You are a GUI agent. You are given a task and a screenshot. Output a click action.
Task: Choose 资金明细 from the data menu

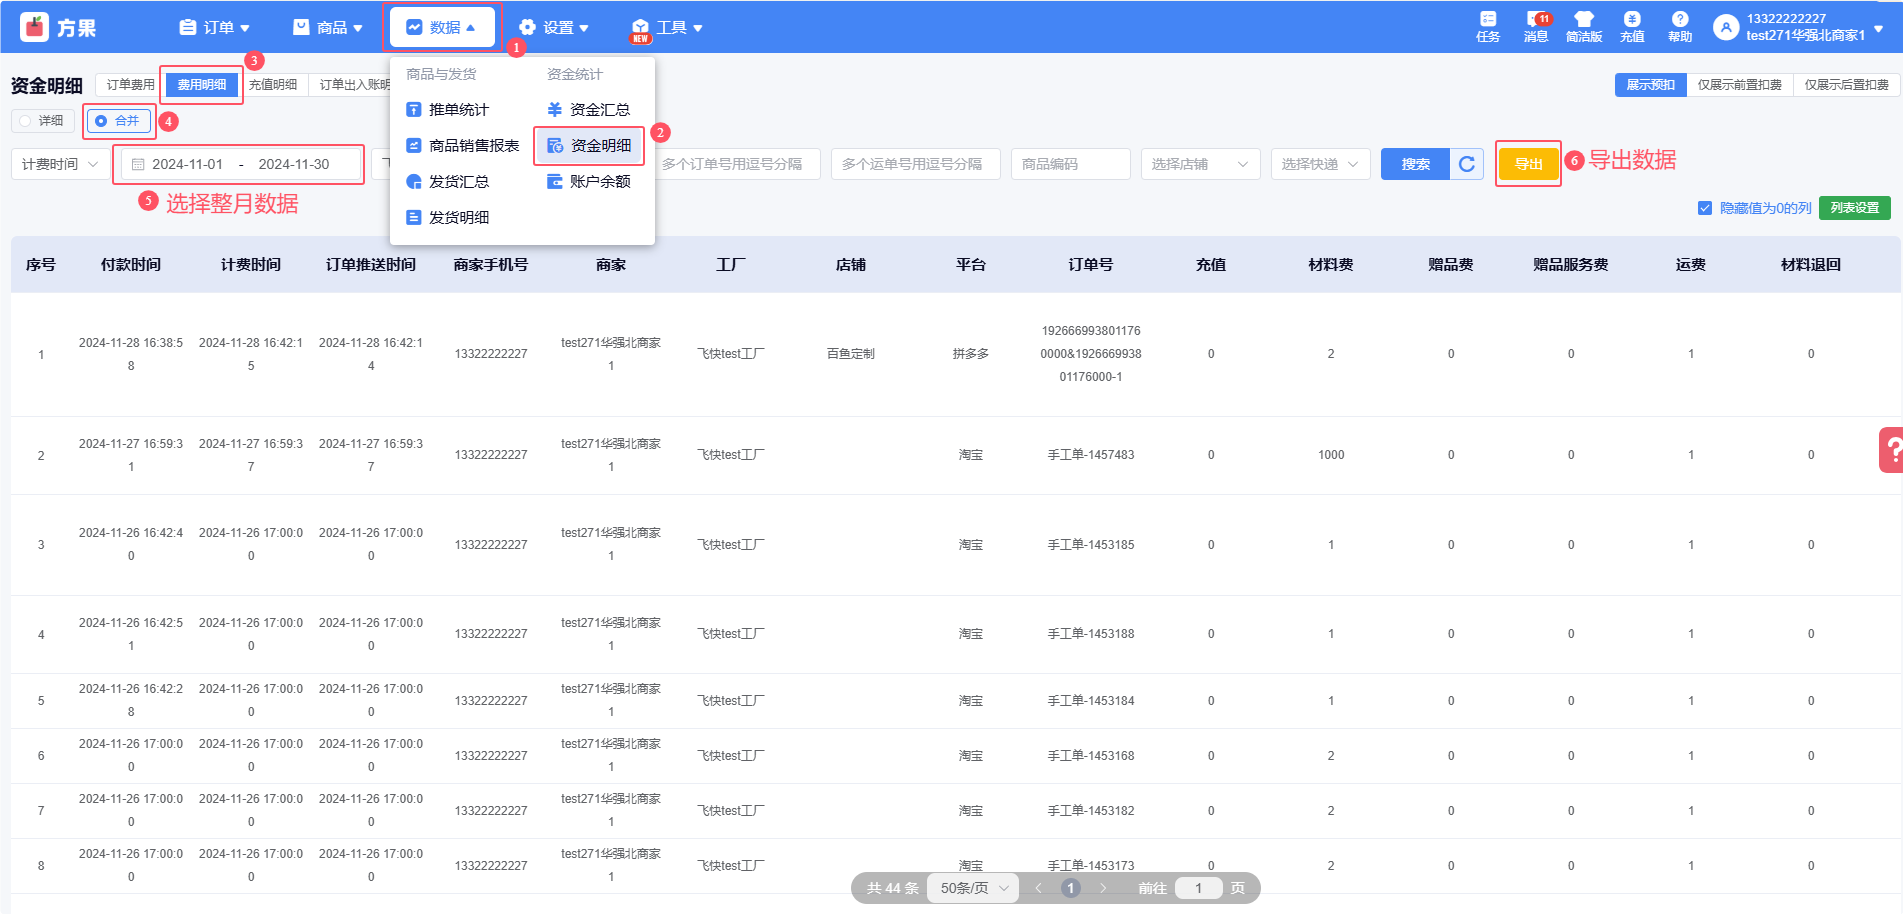(590, 146)
